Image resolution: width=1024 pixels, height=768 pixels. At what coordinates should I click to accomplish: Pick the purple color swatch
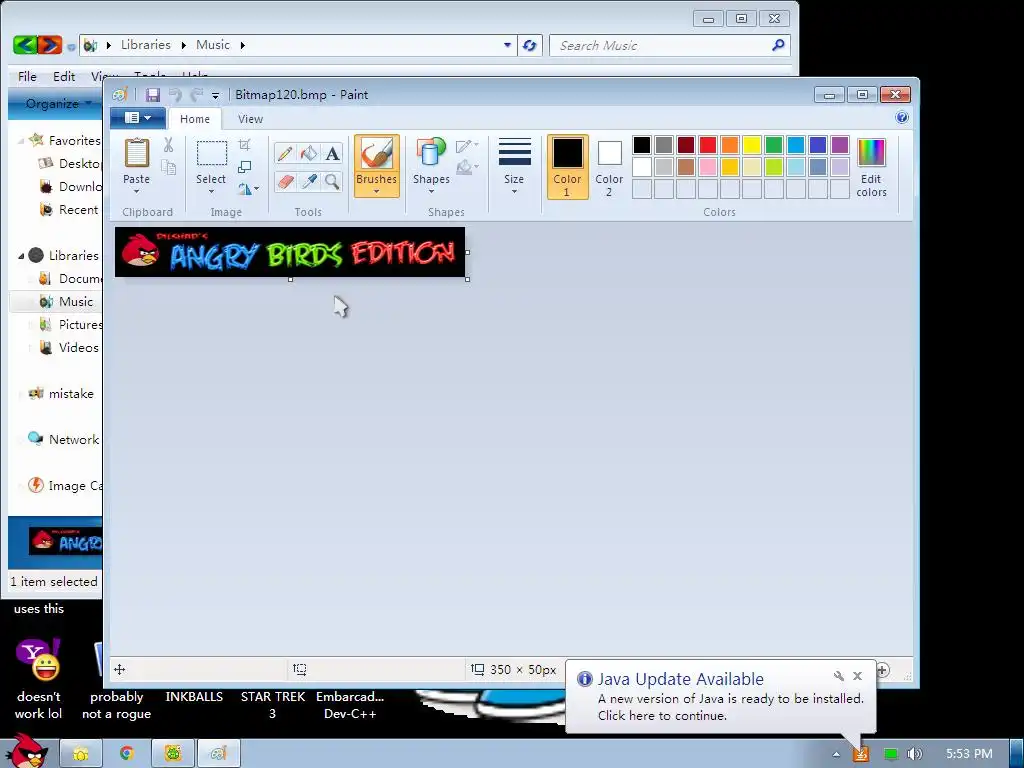click(840, 144)
